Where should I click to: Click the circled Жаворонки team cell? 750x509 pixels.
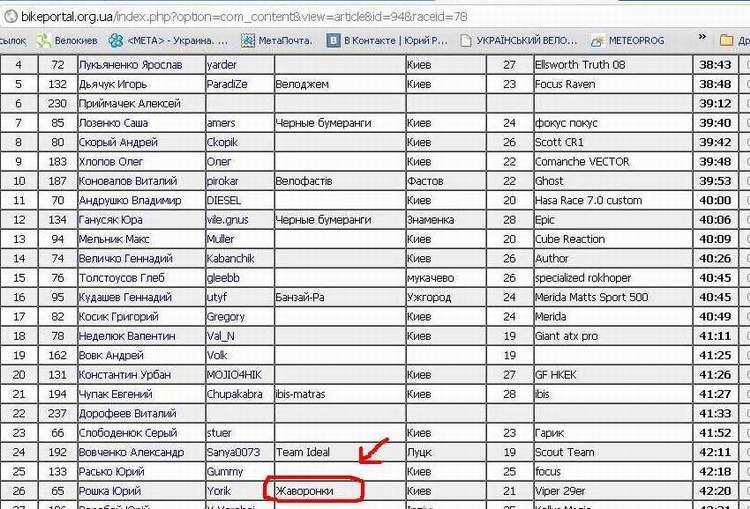(314, 491)
